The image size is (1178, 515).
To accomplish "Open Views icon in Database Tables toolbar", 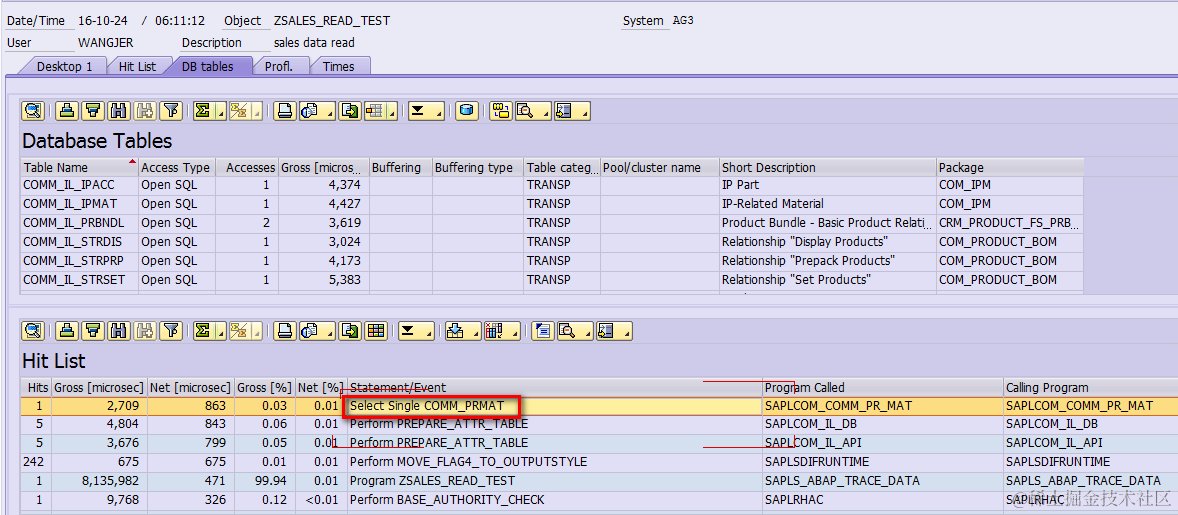I will (309, 111).
